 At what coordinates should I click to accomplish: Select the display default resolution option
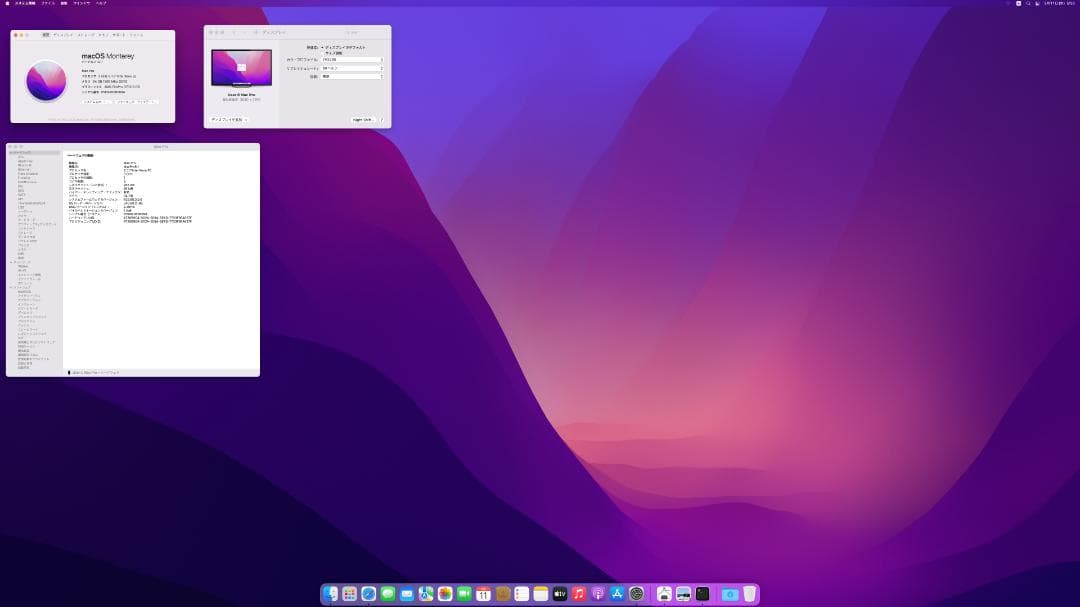(x=321, y=47)
